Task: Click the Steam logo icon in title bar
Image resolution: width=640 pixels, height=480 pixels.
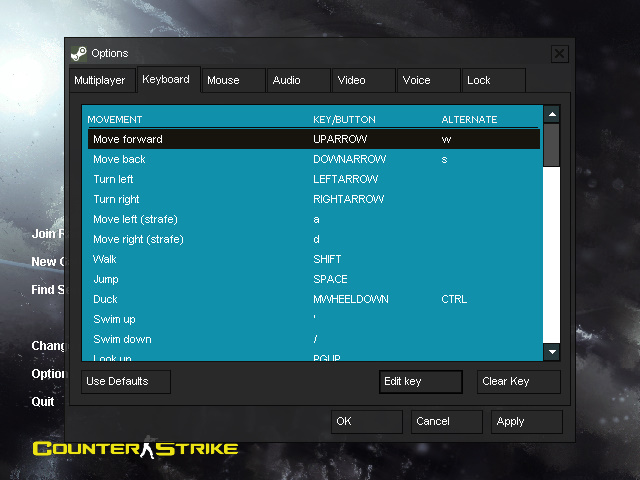Action: point(79,53)
